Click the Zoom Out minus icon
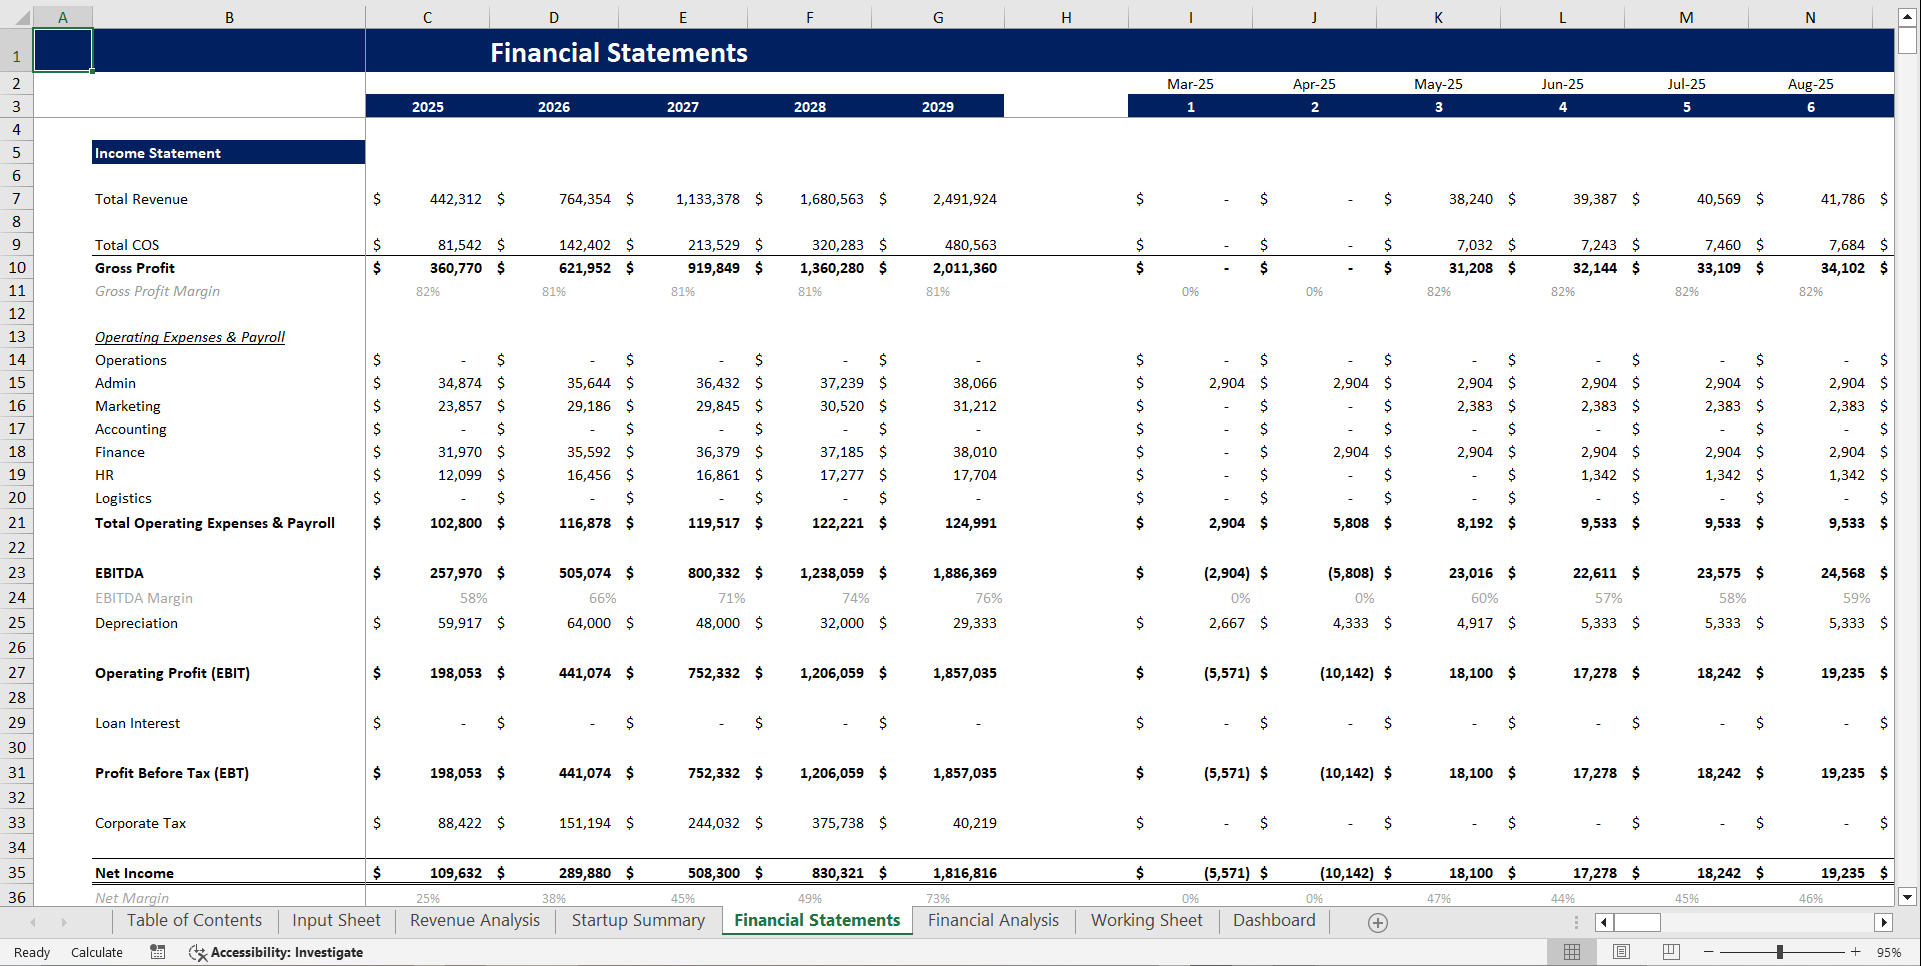 pyautogui.click(x=1709, y=952)
